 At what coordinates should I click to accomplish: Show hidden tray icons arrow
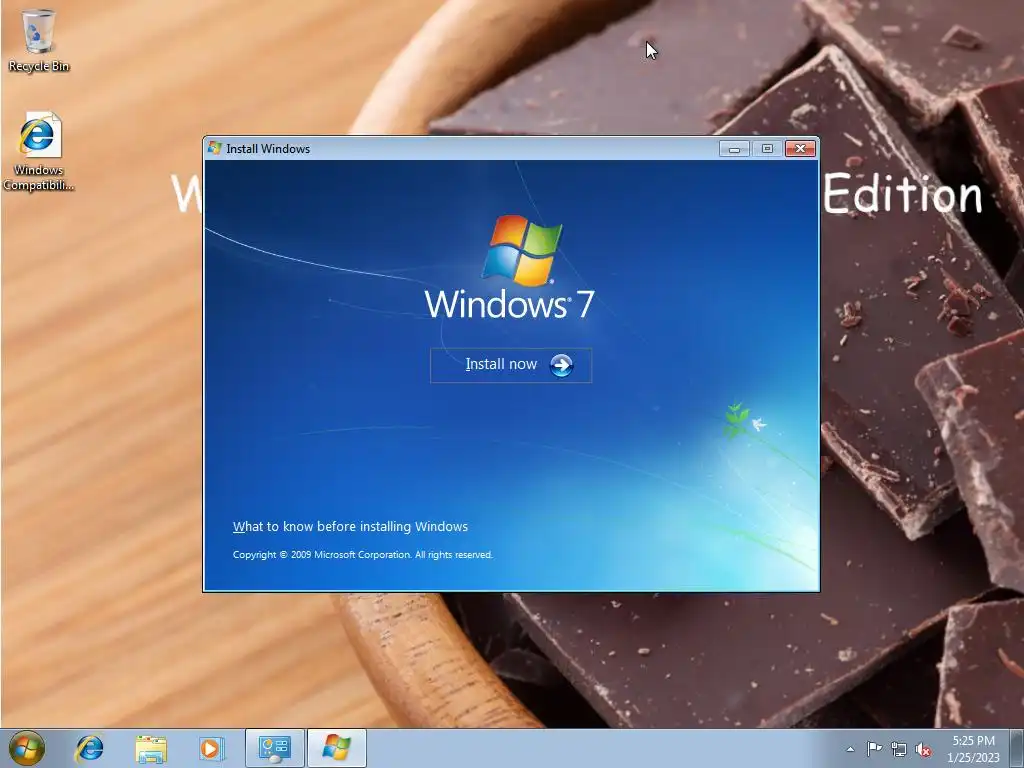click(x=850, y=749)
